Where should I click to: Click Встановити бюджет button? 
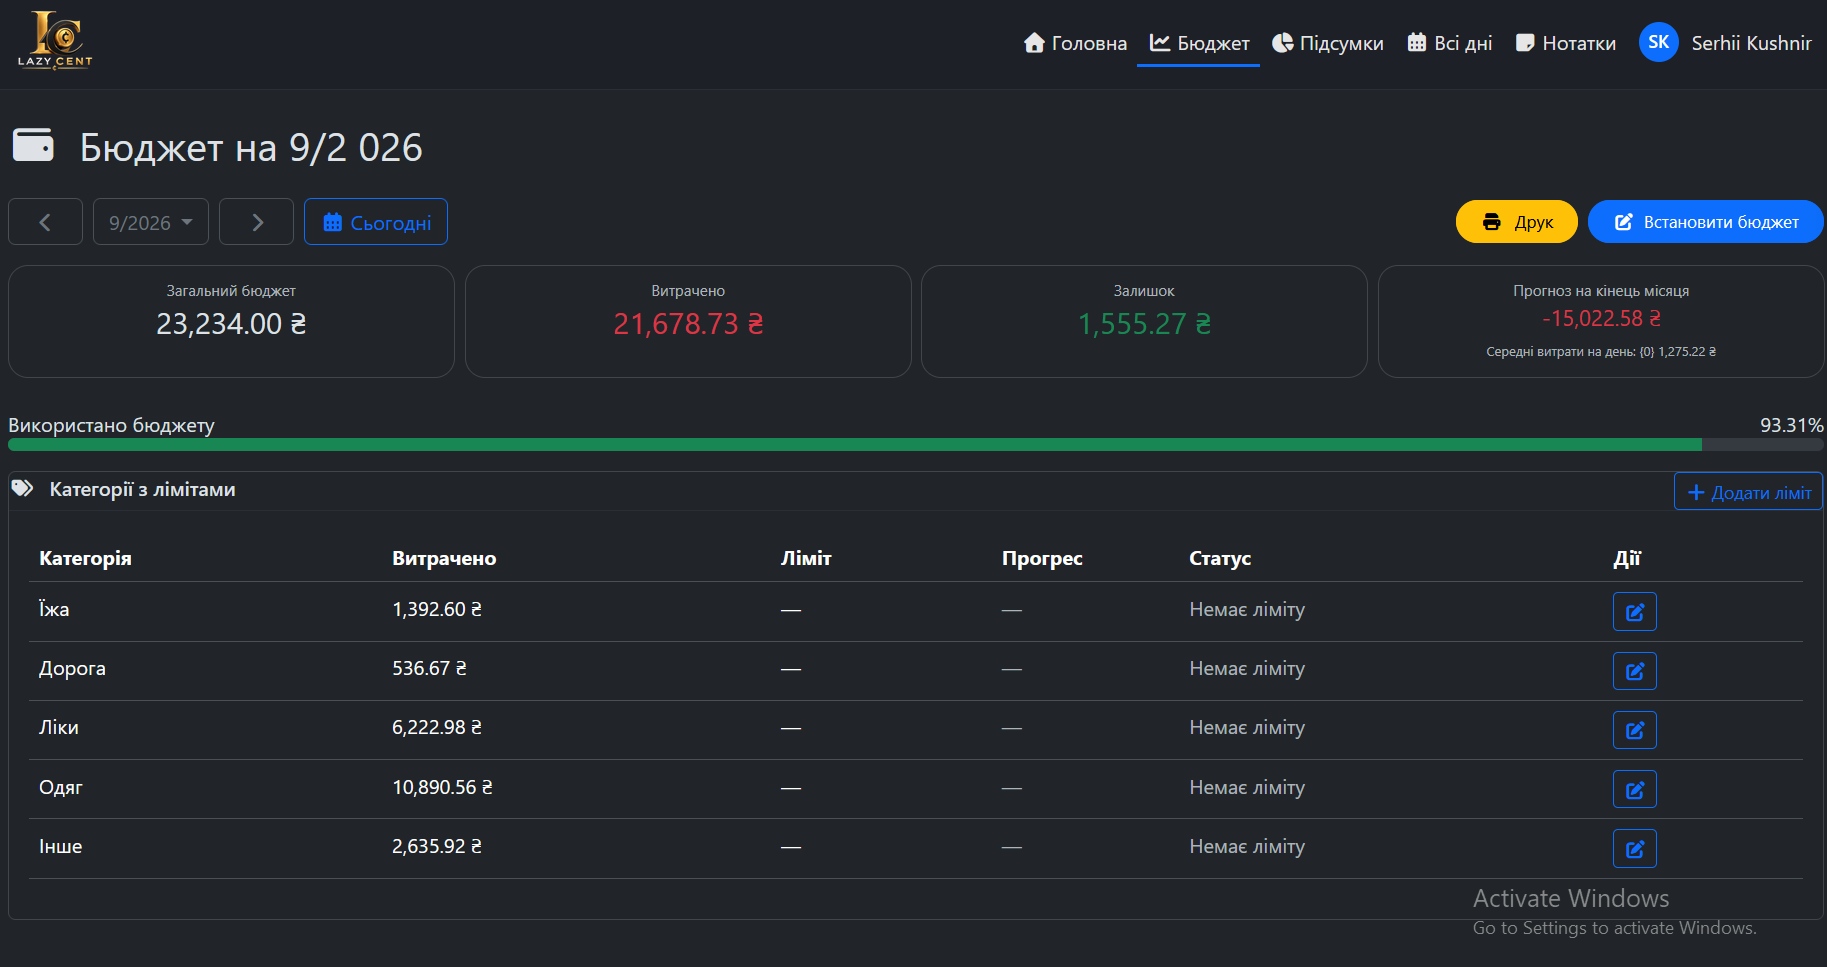pyautogui.click(x=1705, y=222)
